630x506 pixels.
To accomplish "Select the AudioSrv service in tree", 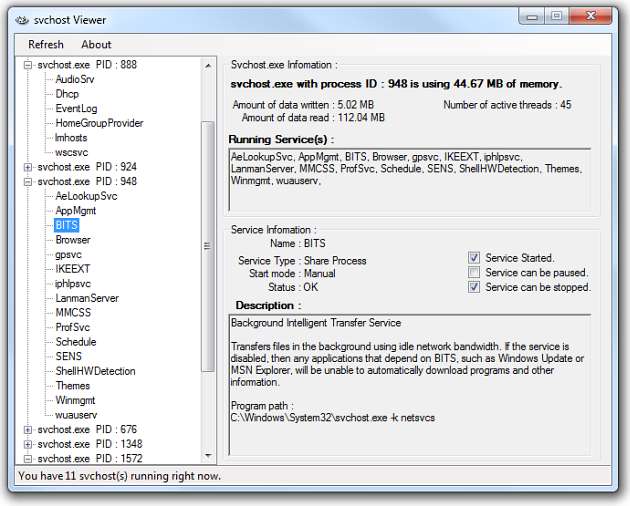I will [75, 79].
